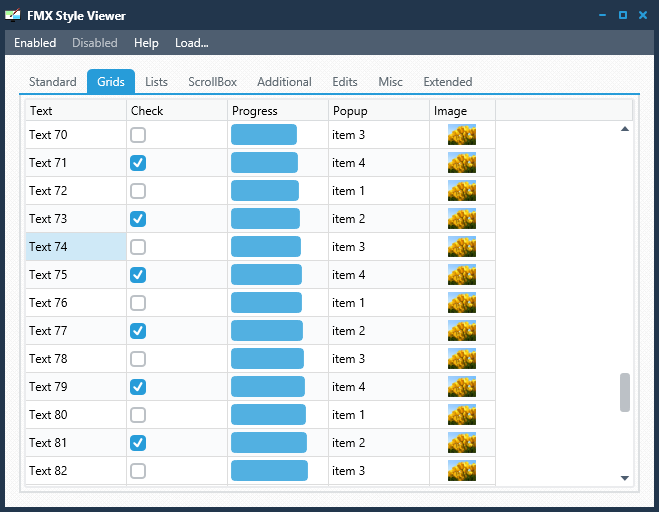The width and height of the screenshot is (659, 512).
Task: Switch to the Edits tab
Action: [x=345, y=82]
